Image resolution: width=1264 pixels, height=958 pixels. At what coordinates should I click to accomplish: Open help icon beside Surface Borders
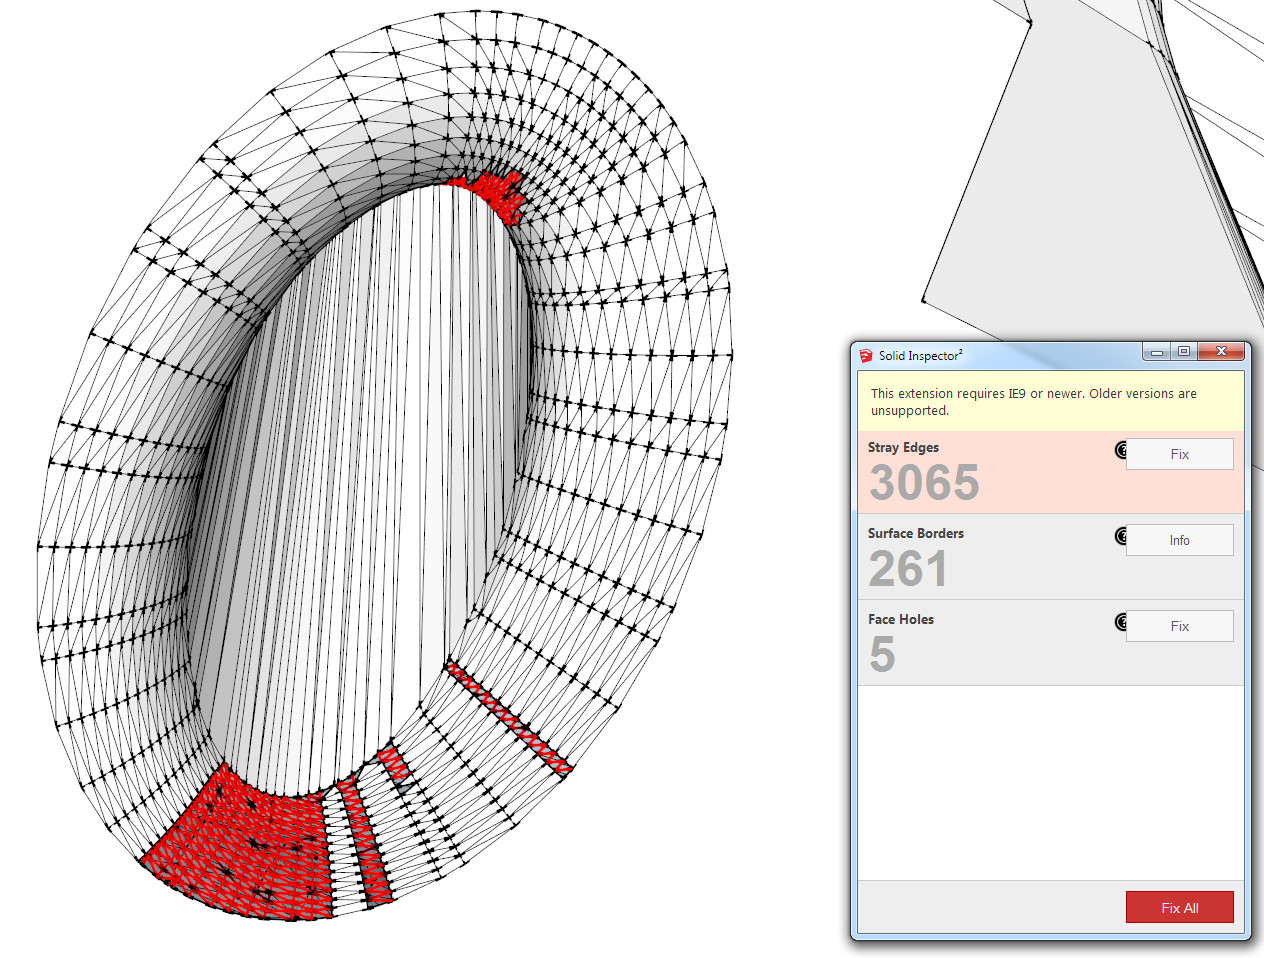pyautogui.click(x=1121, y=536)
